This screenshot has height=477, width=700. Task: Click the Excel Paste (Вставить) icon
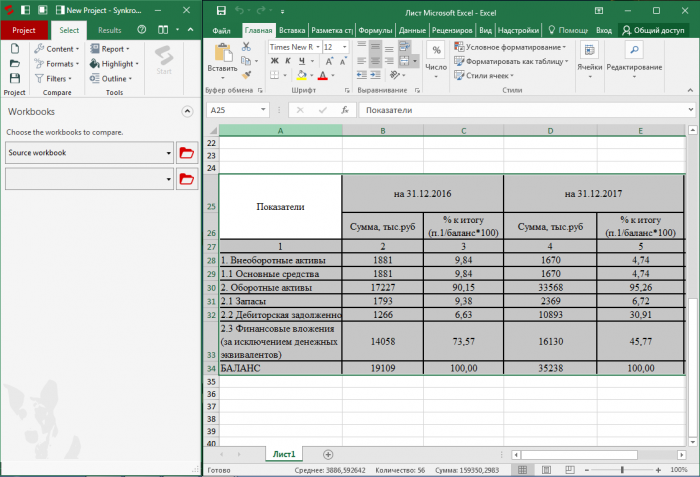pos(222,53)
